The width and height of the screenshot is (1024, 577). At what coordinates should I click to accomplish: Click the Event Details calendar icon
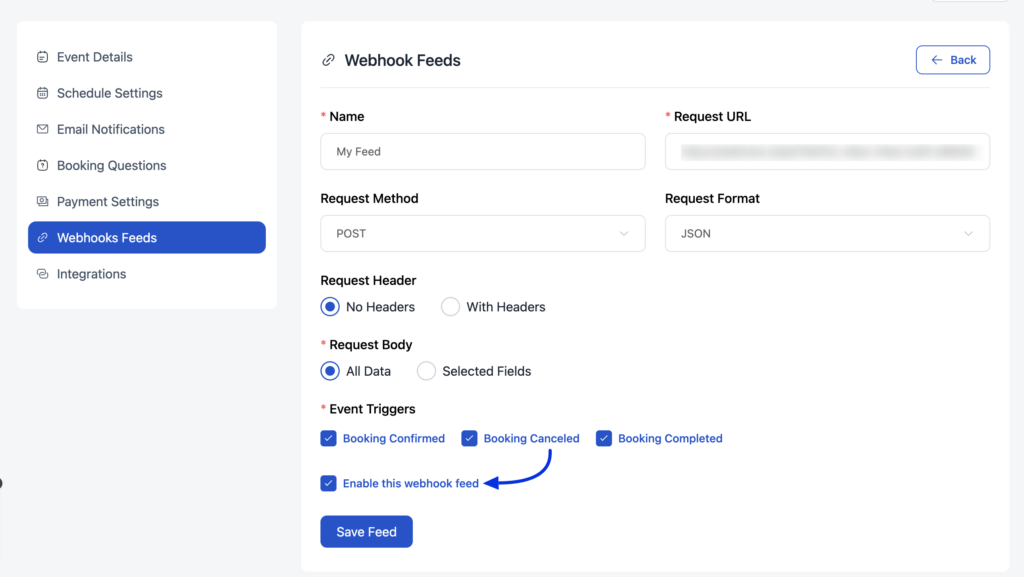42,57
